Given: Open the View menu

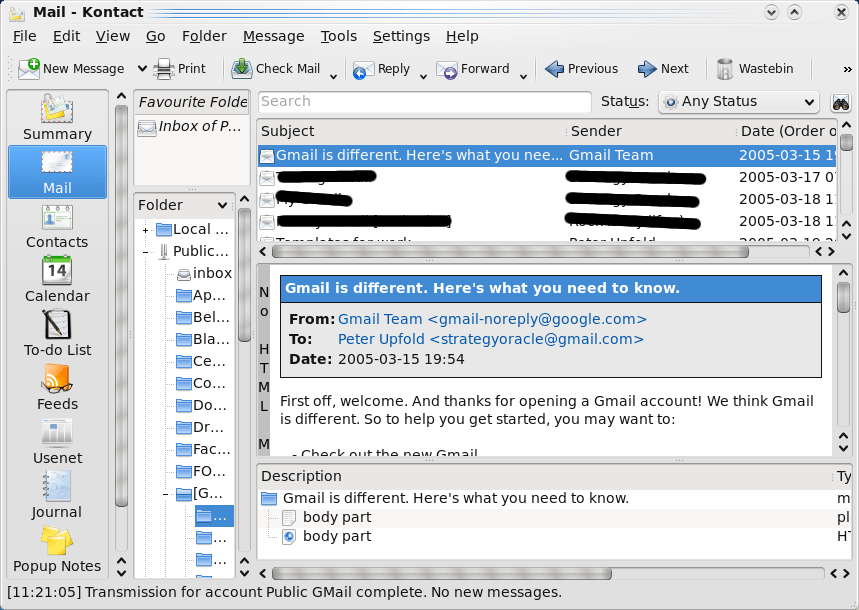Looking at the screenshot, I should (x=113, y=36).
